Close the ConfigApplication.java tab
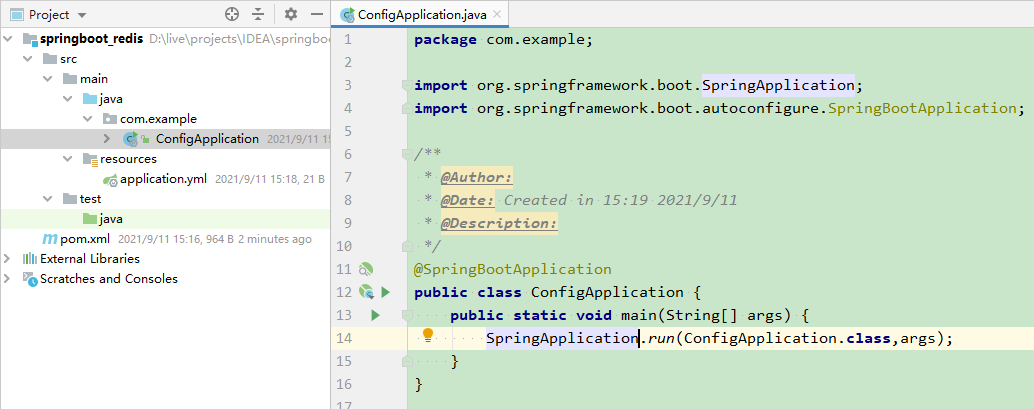Viewport: 1034px width, 409px height. pos(497,14)
